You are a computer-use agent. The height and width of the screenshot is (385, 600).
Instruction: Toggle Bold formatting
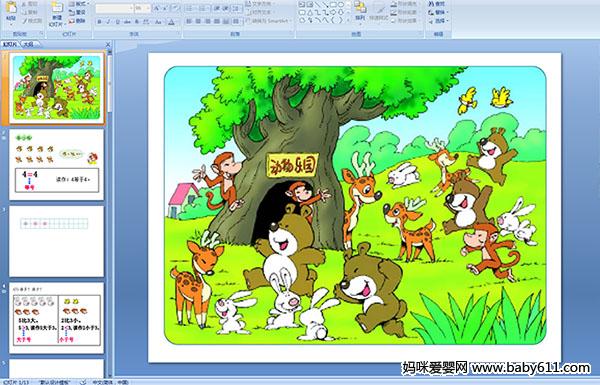(x=99, y=22)
